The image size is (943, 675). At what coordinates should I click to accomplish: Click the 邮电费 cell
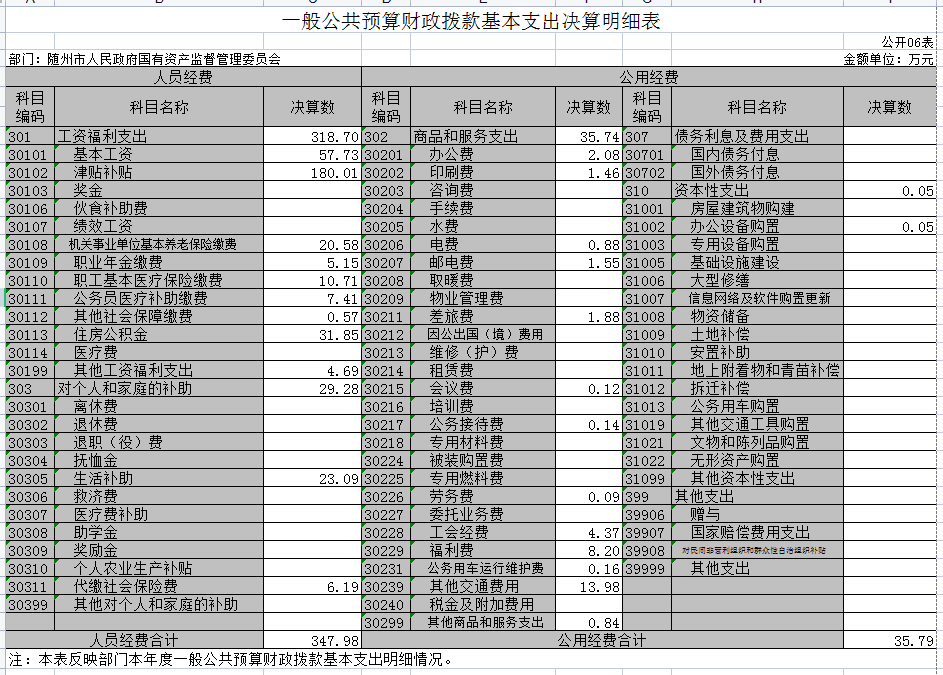coord(483,262)
